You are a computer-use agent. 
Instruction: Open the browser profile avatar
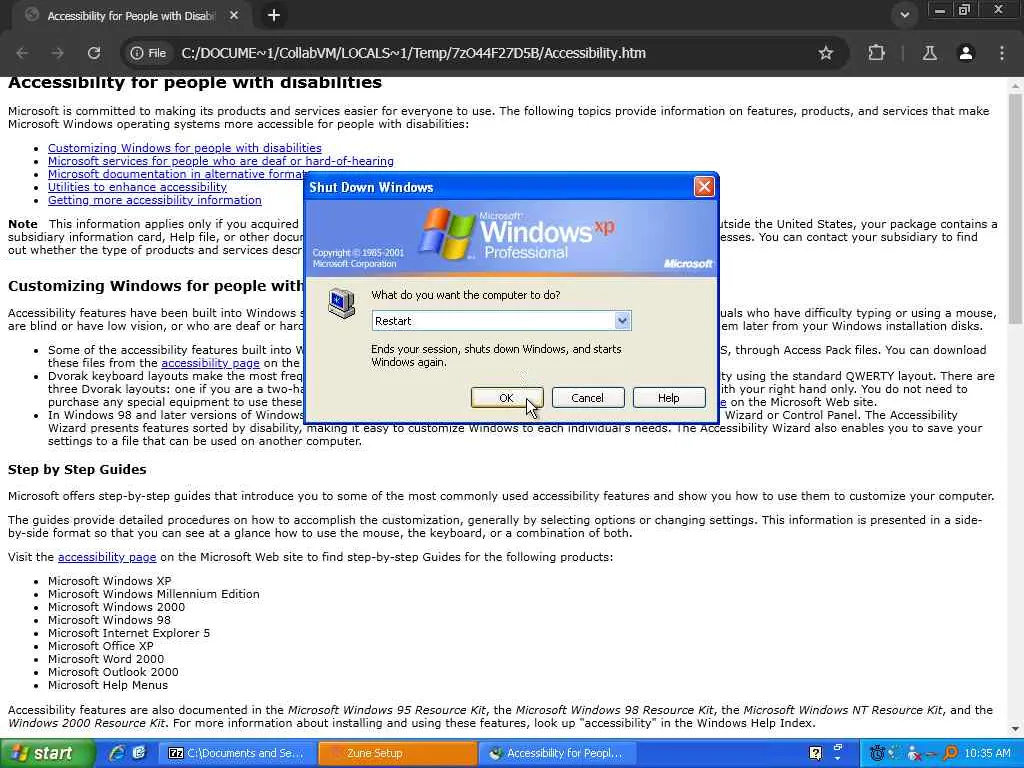pyautogui.click(x=965, y=53)
